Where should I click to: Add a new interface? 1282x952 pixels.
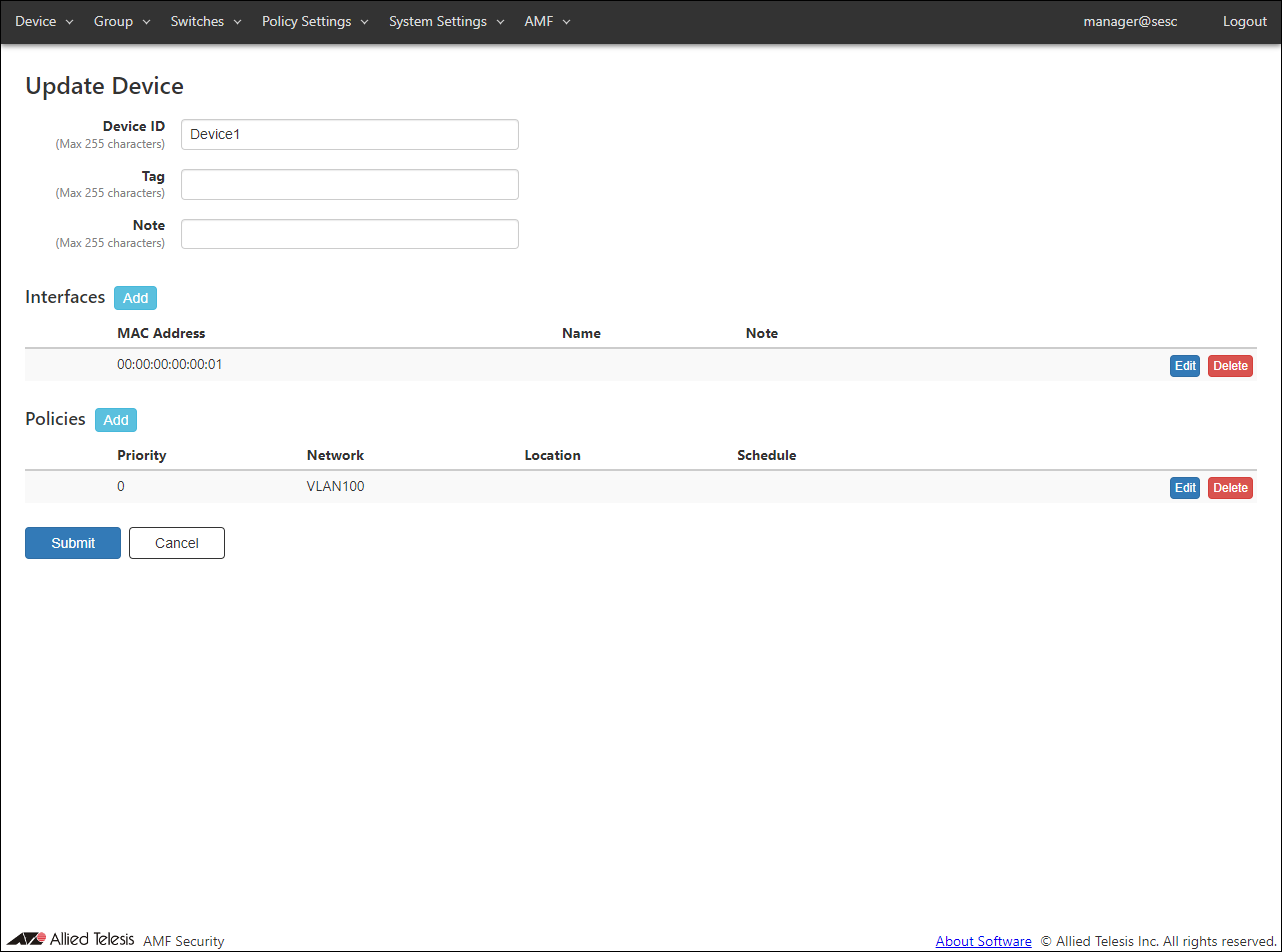pos(135,298)
